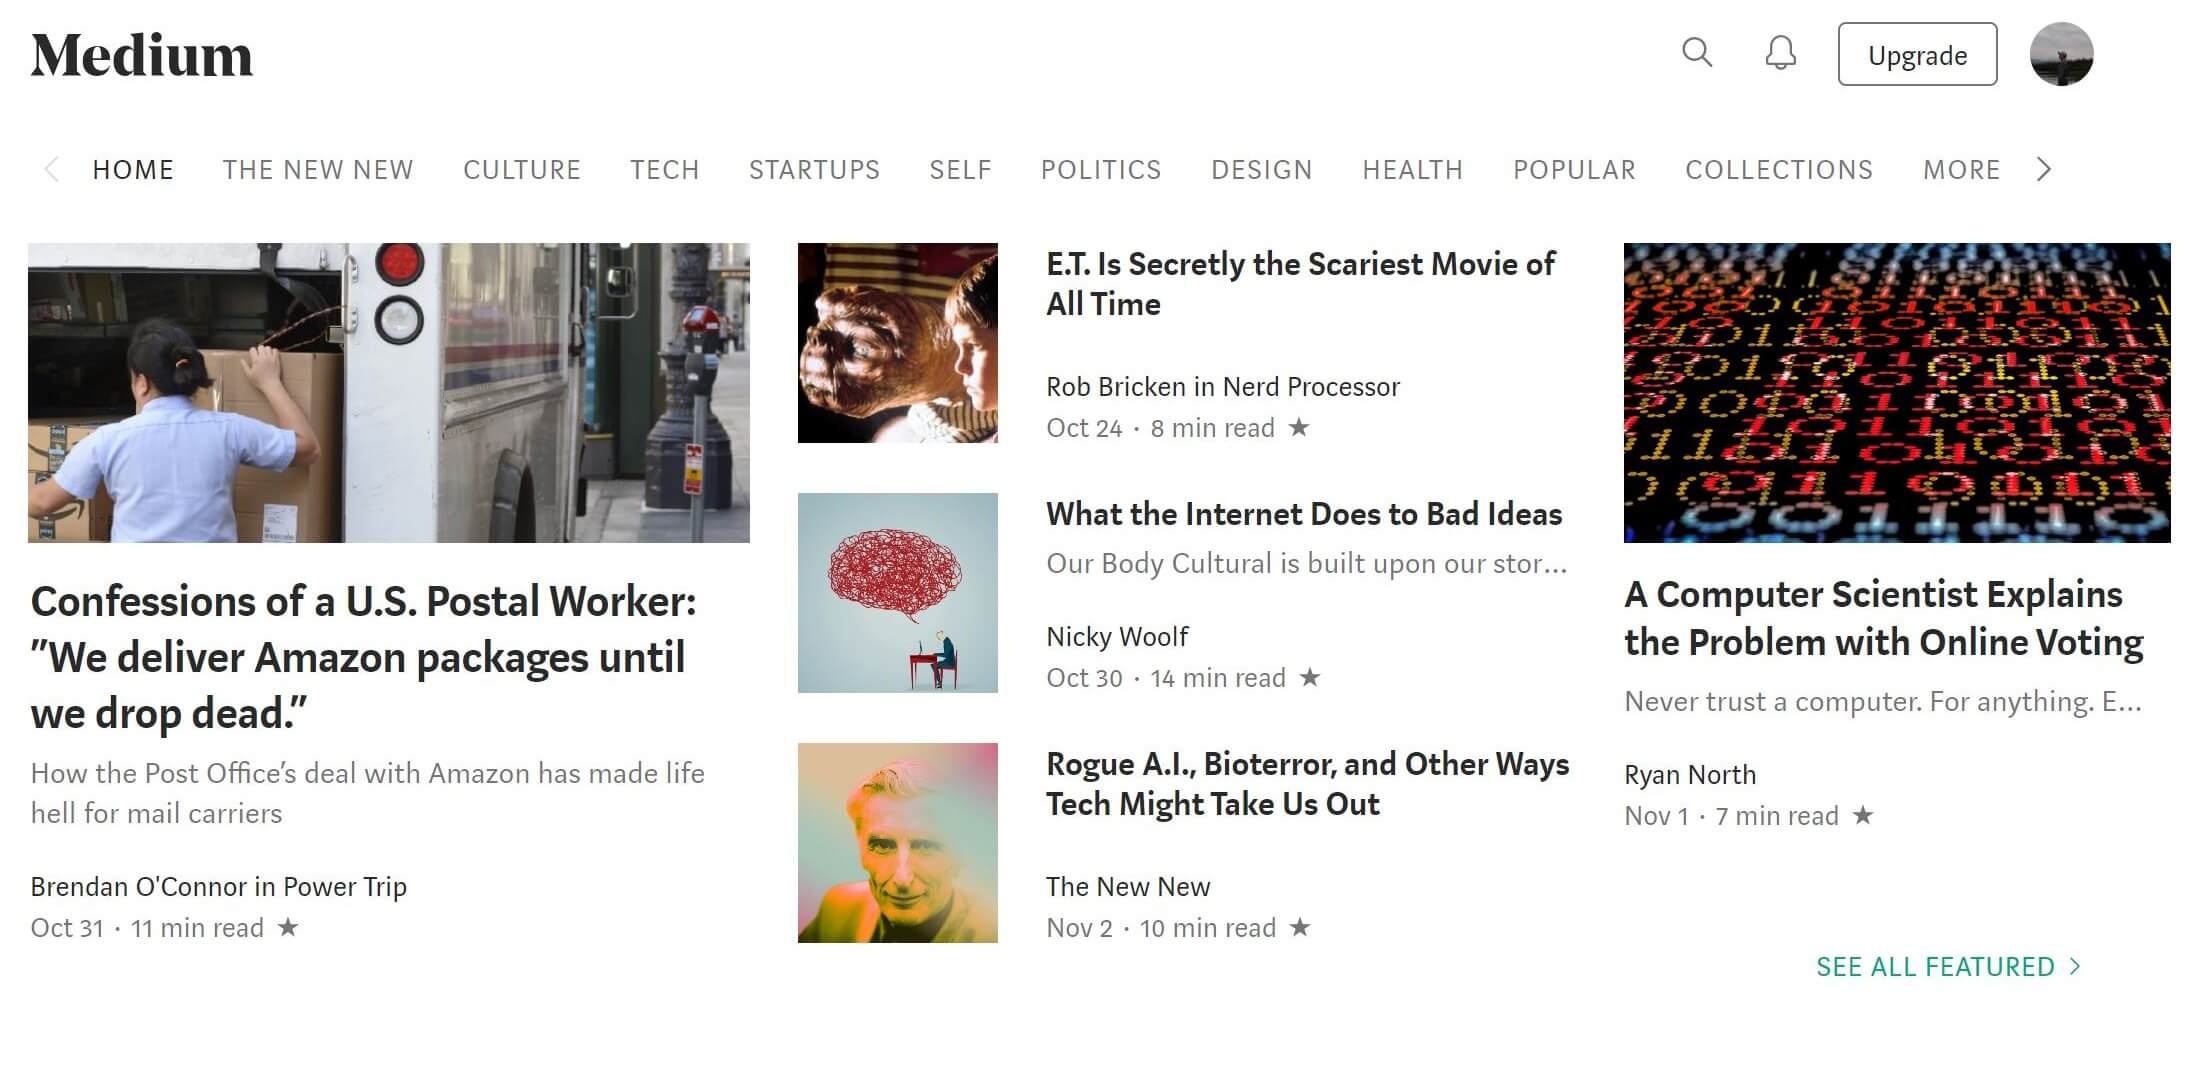Viewport: 2208px width, 1076px height.
Task: Click the Medium logo
Action: tap(142, 55)
